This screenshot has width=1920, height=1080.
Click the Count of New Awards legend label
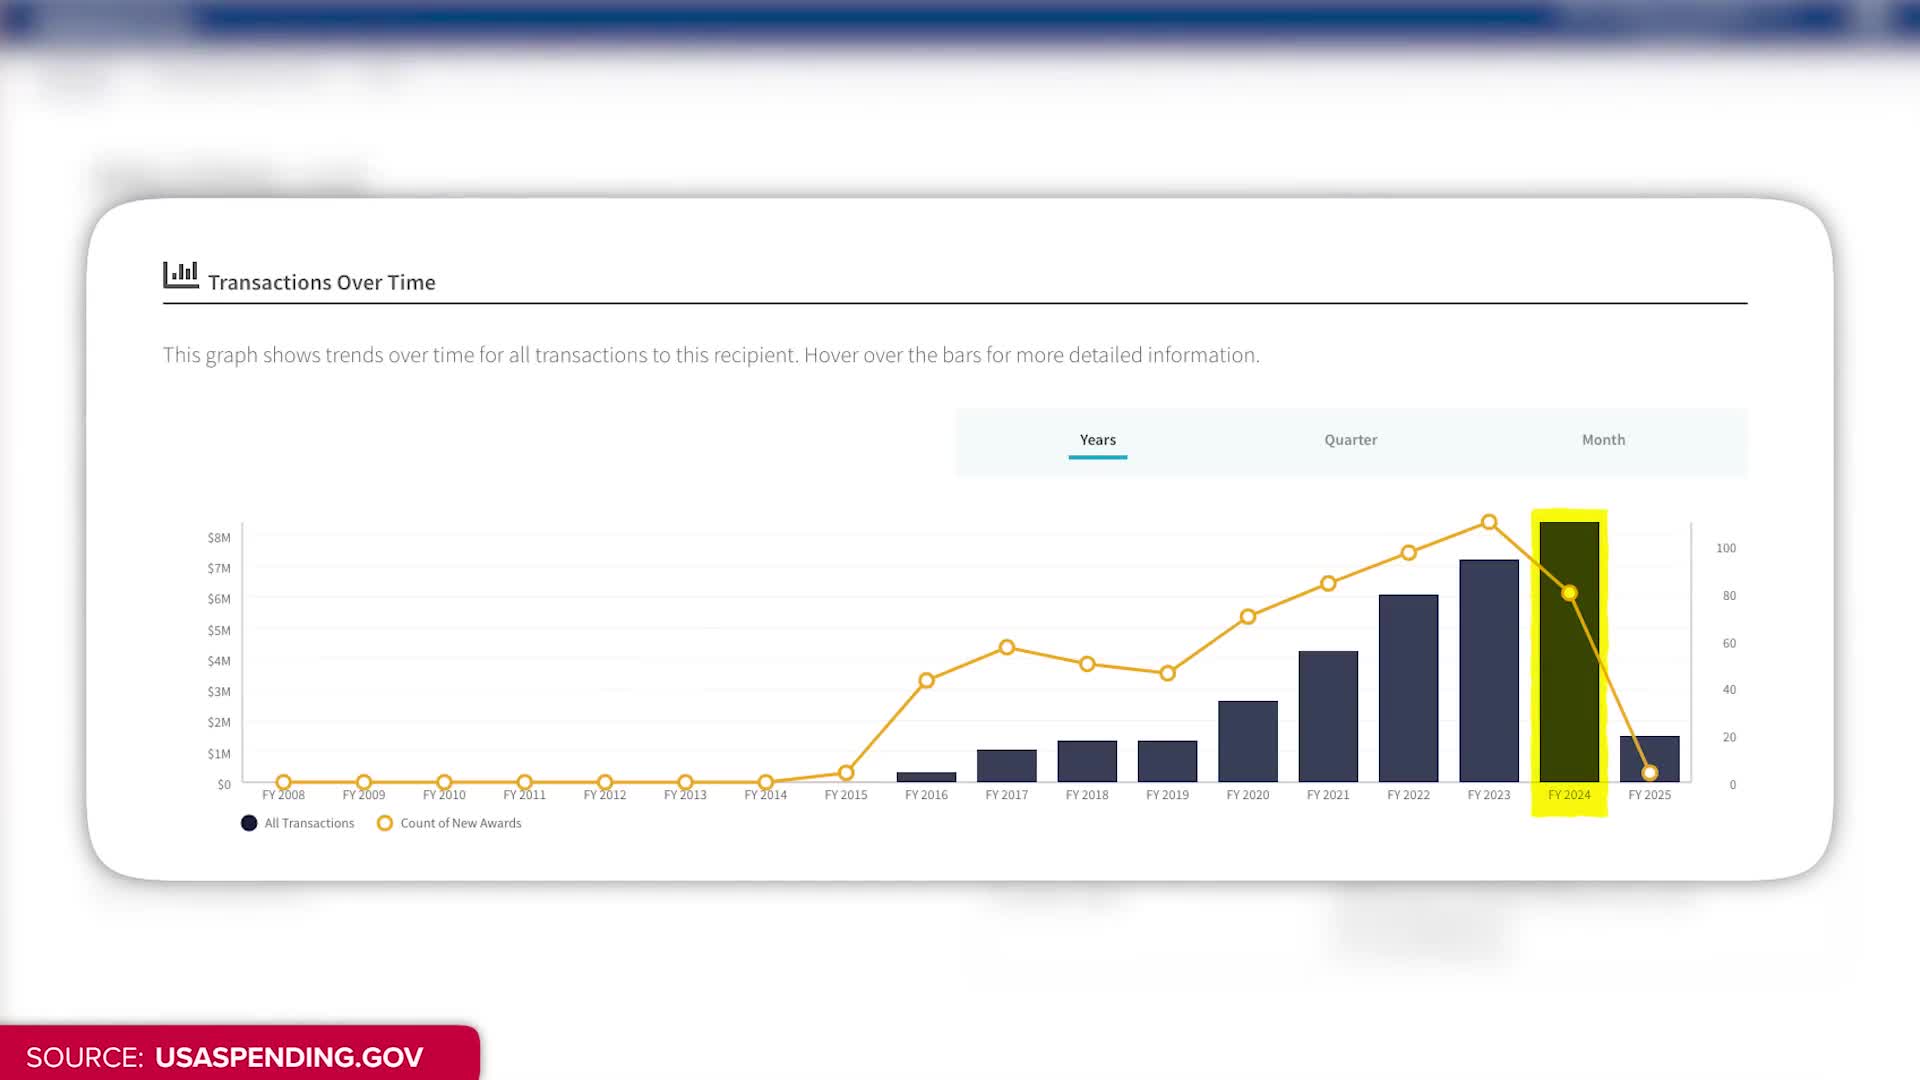pyautogui.click(x=461, y=823)
